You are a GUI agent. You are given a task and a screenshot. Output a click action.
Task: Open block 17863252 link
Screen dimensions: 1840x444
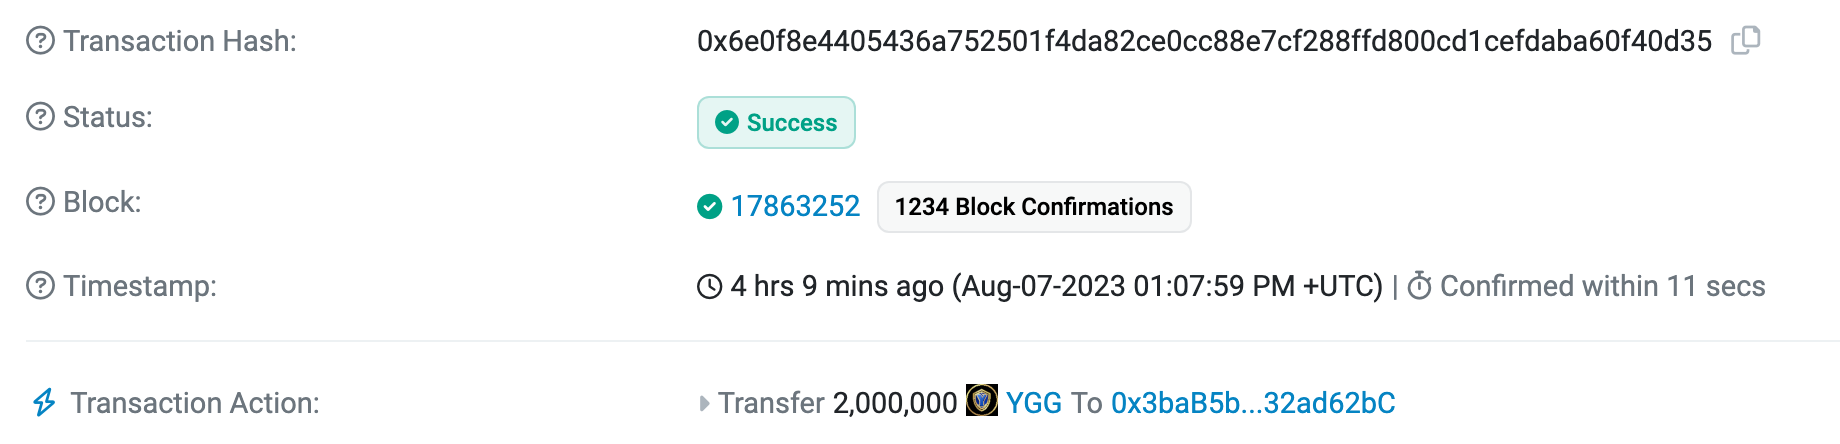coord(795,207)
